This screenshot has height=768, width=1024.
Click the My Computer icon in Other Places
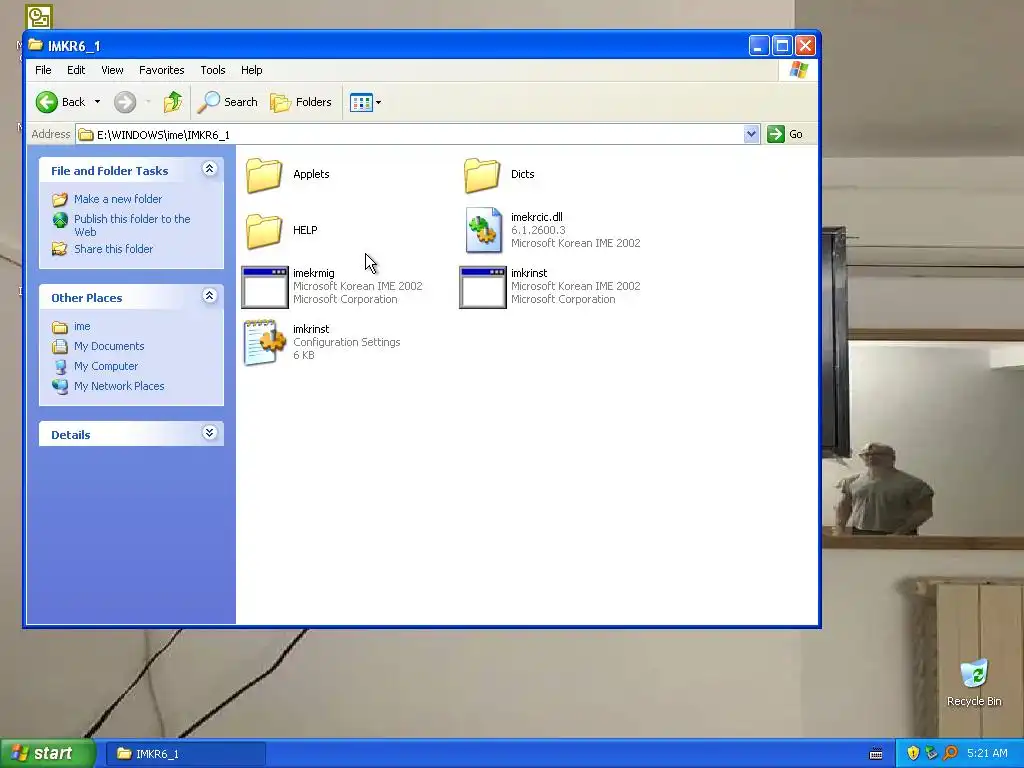(x=60, y=366)
